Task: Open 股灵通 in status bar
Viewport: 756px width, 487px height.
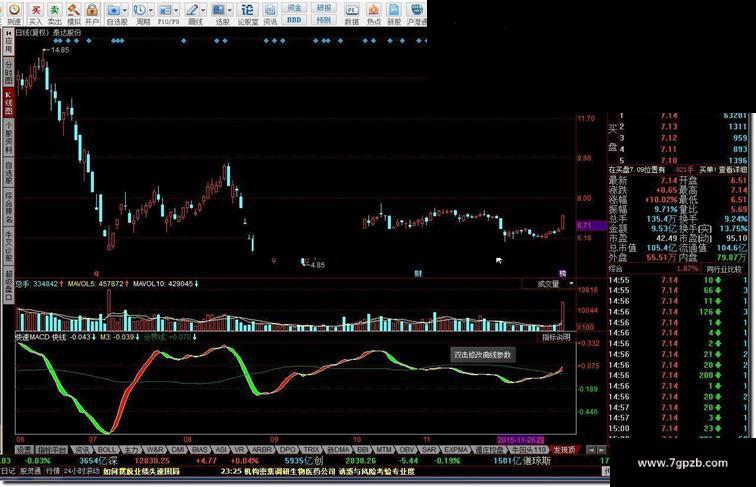Action: pos(30,471)
